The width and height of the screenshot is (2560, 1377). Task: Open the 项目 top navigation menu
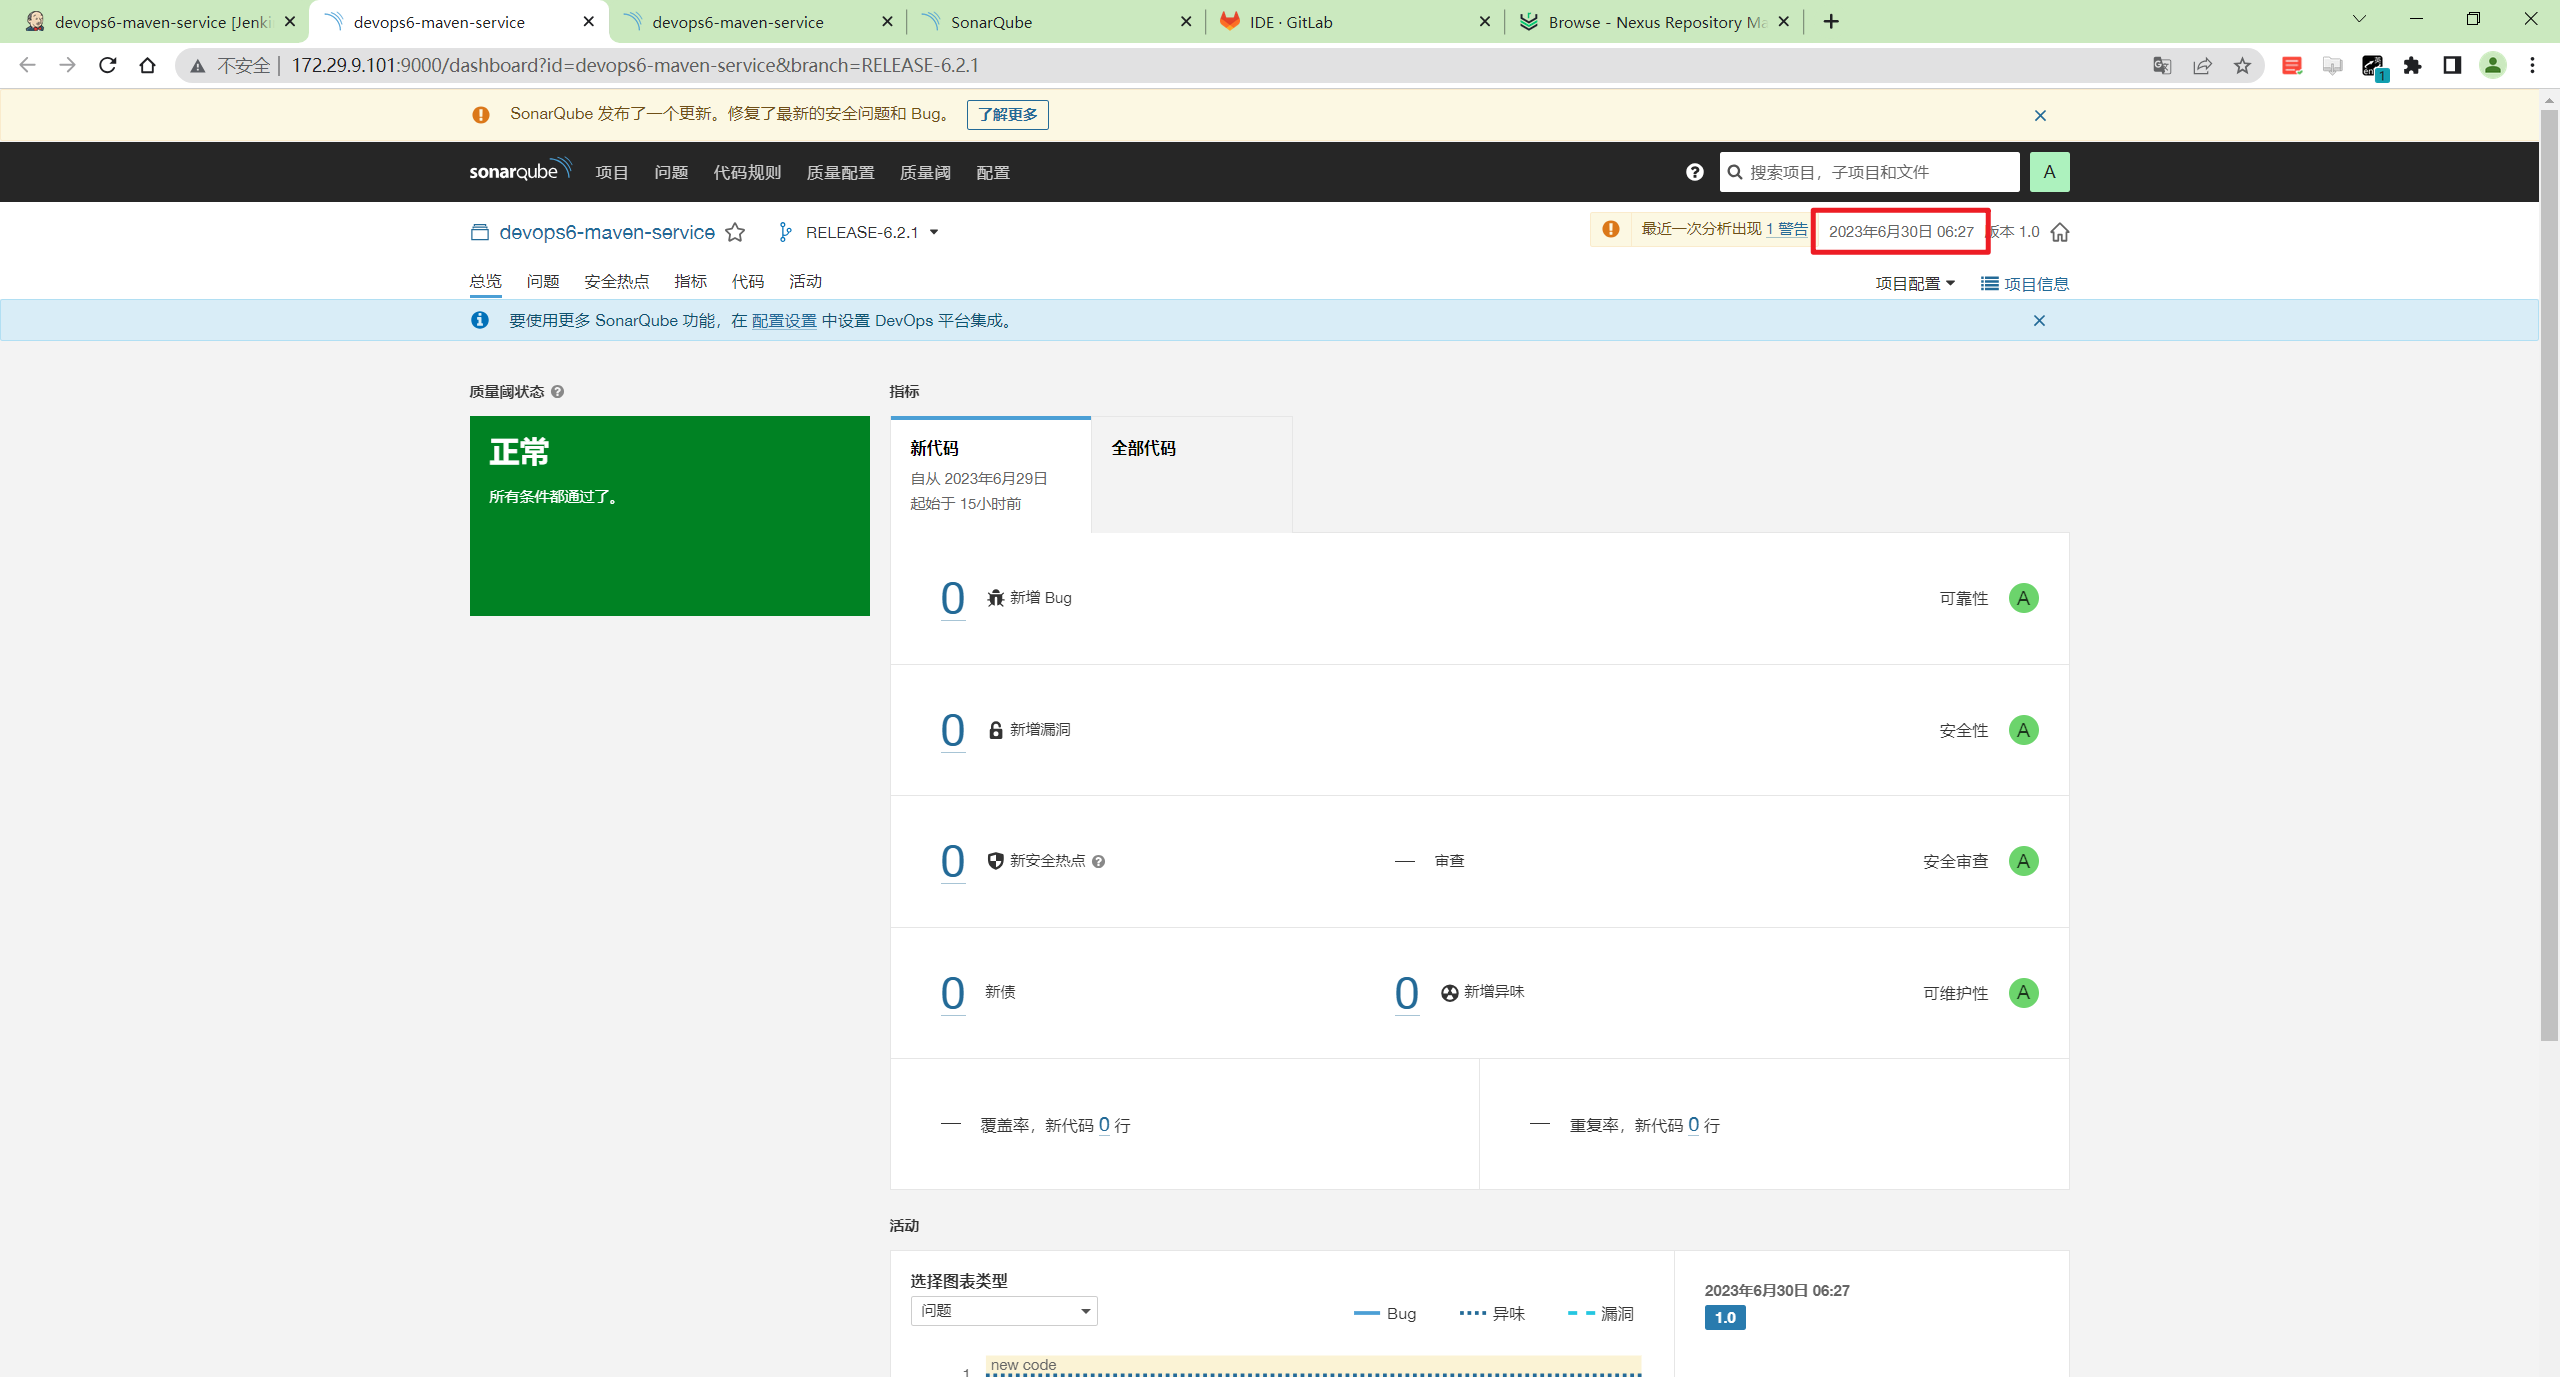tap(612, 172)
